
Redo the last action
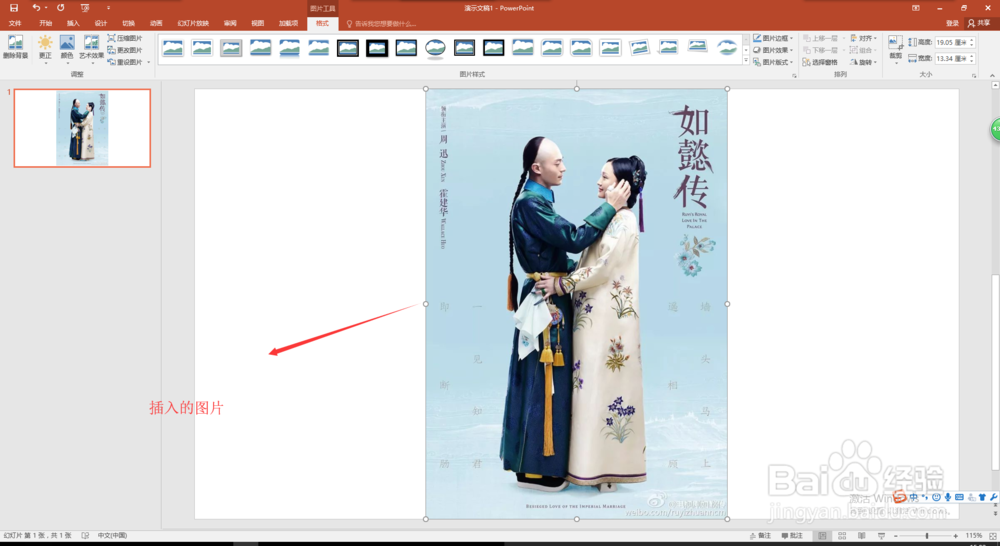tap(61, 8)
